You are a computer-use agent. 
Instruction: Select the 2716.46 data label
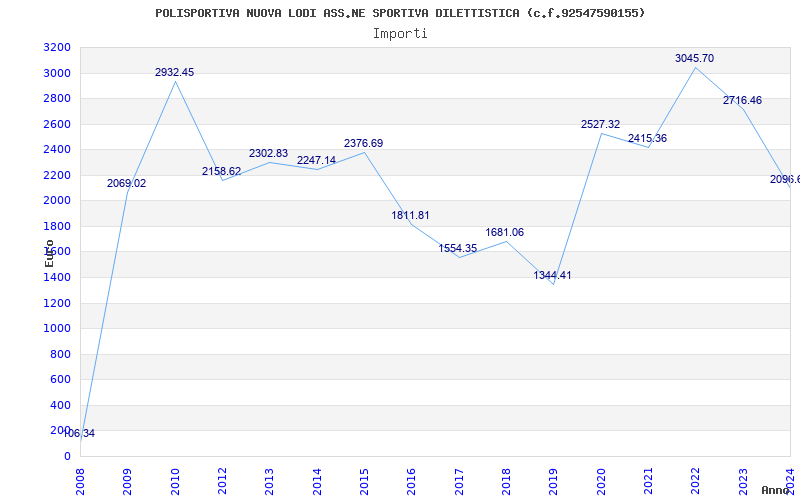pos(742,101)
